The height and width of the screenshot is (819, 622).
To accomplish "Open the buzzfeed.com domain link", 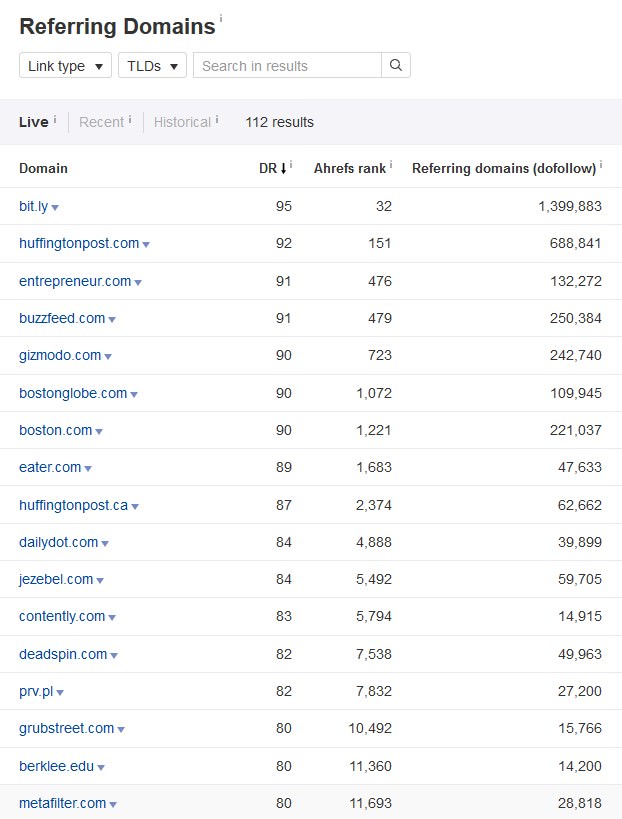I will coord(62,318).
